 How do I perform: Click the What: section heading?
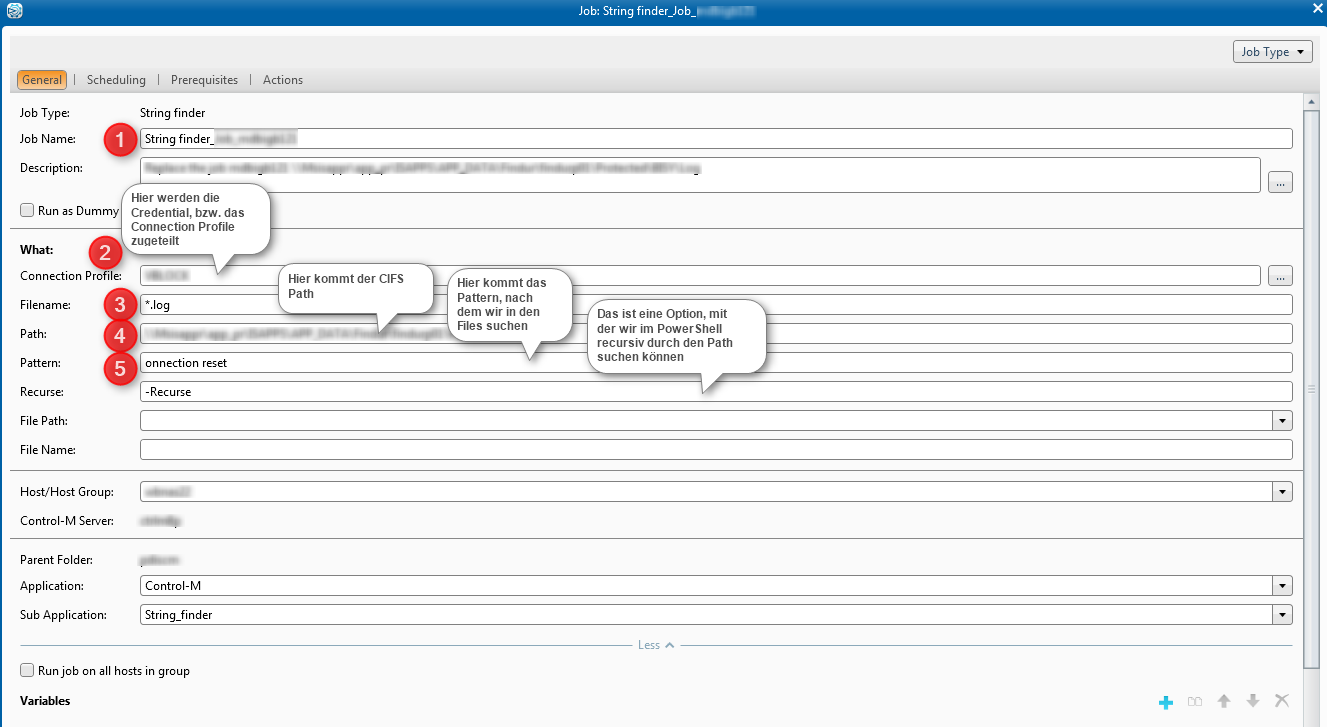[x=37, y=250]
